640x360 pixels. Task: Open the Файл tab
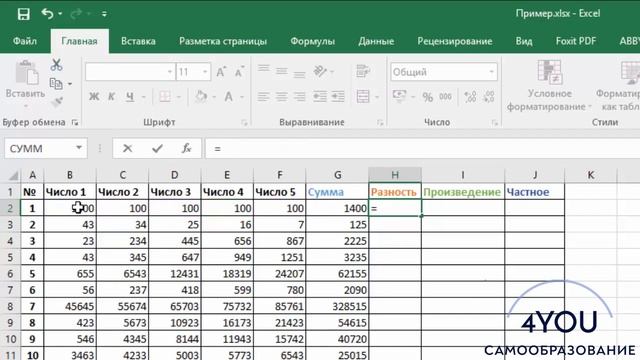24,41
